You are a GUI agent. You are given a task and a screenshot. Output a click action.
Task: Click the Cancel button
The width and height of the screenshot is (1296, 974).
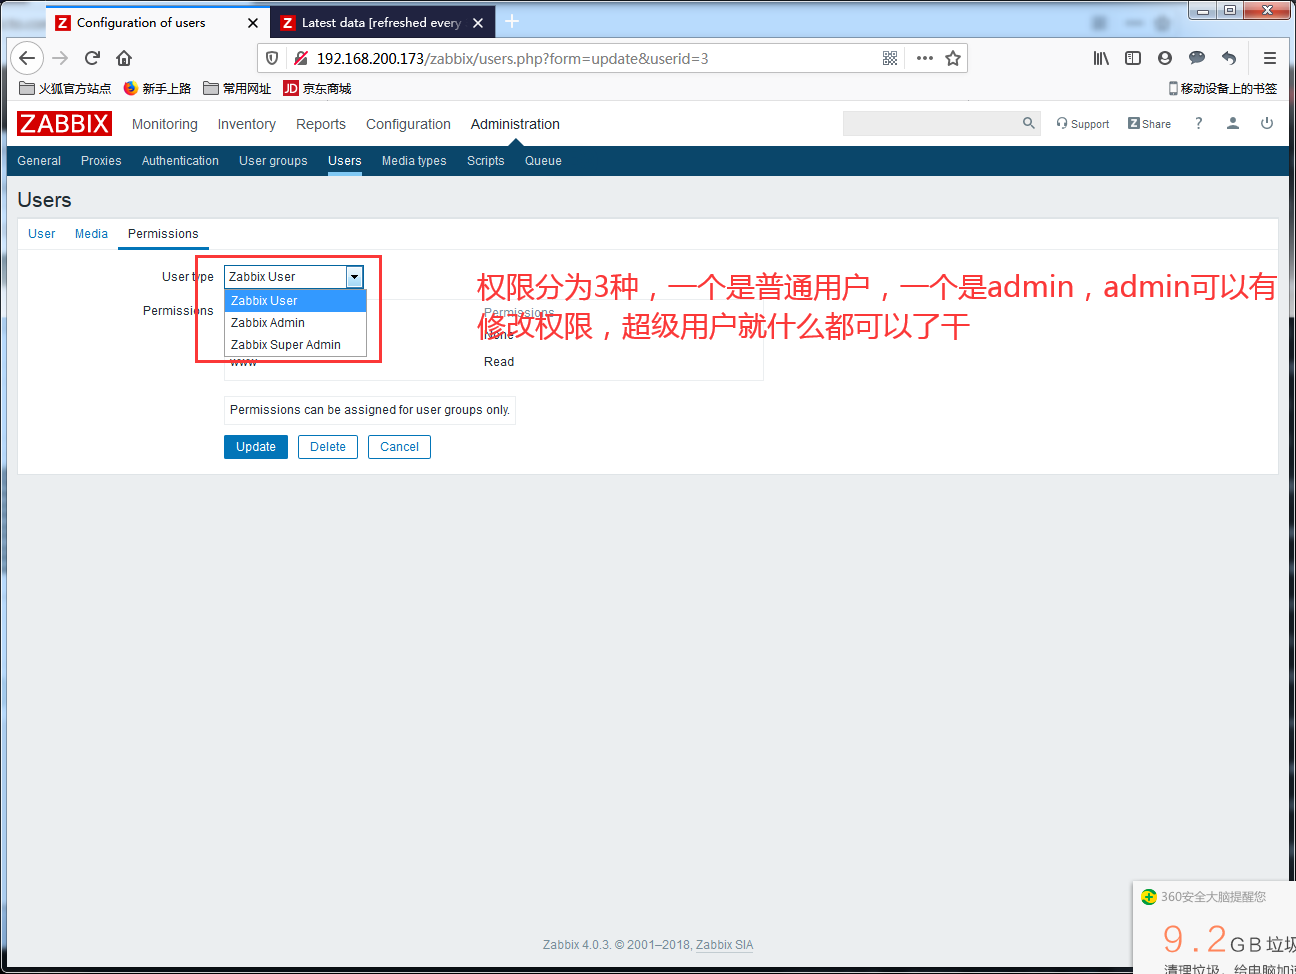(x=399, y=447)
